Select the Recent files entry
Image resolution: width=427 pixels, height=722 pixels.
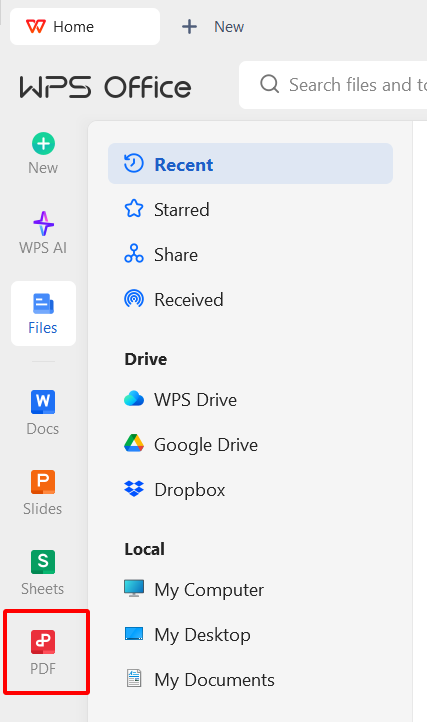(250, 164)
